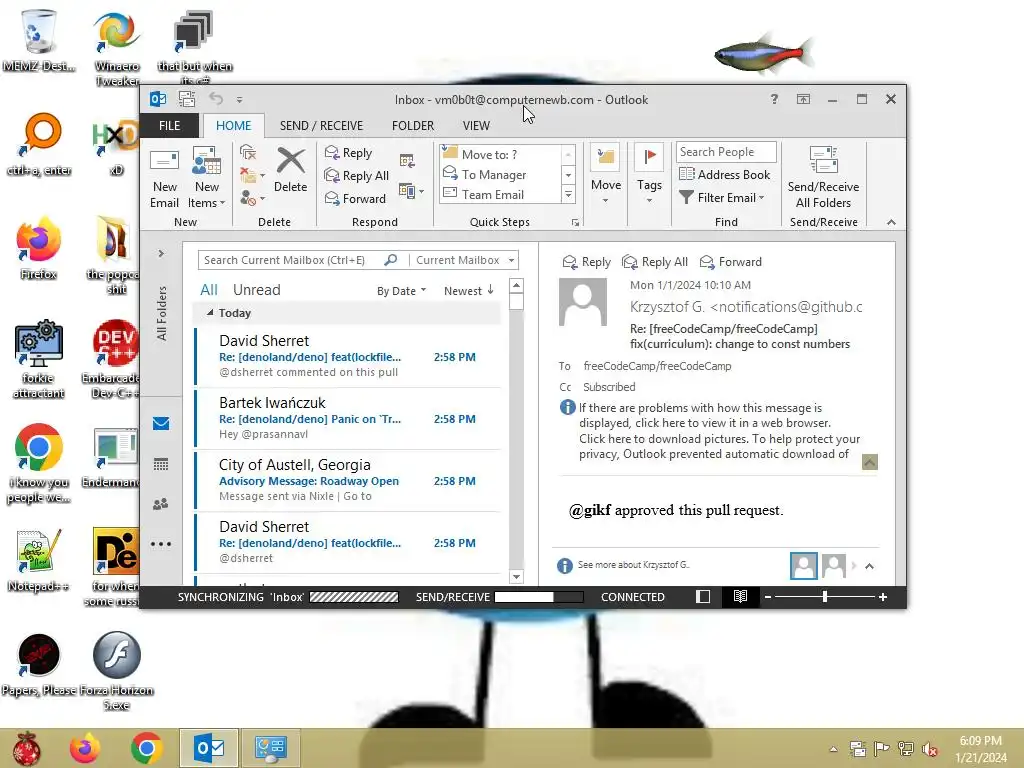Click the Undo quick access icon
Screen dimensions: 1024x768
216,99
